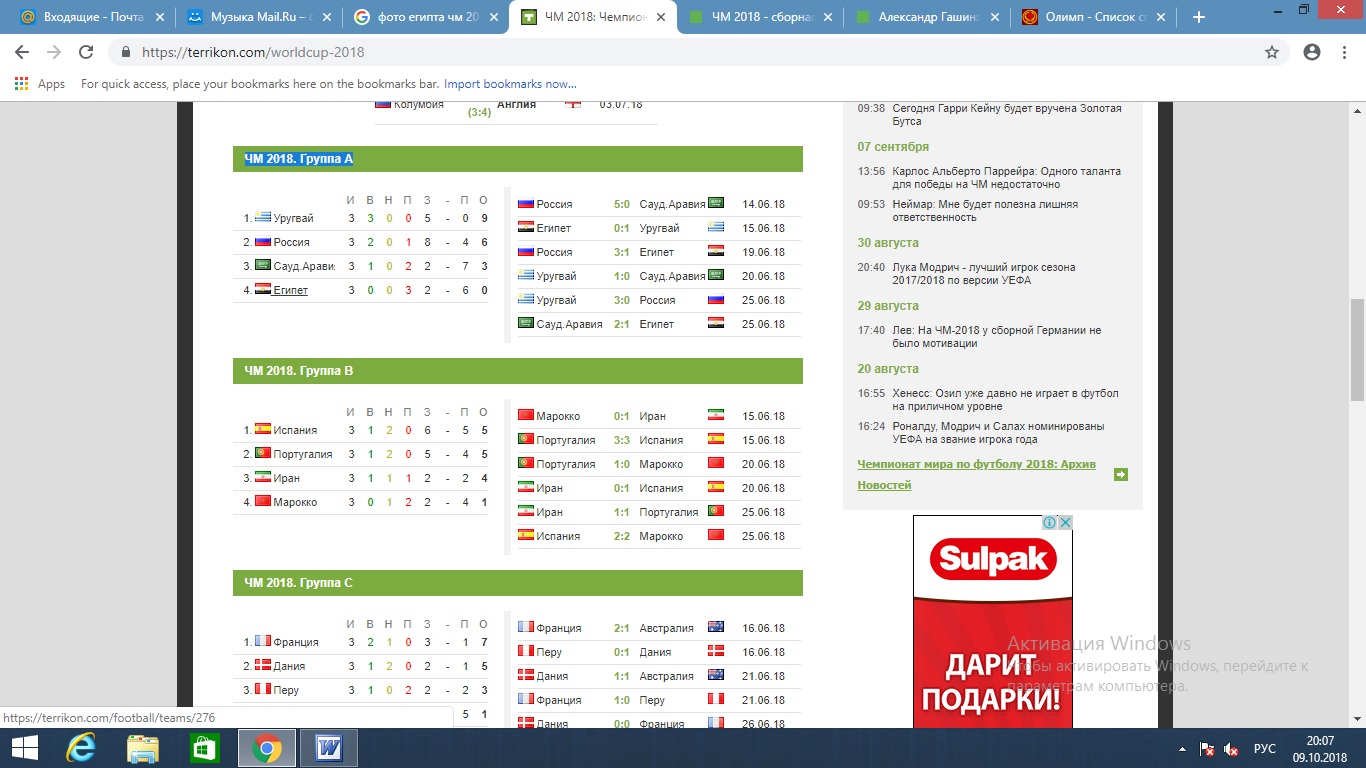
Task: Click Import bookmarks now link
Action: coord(510,84)
